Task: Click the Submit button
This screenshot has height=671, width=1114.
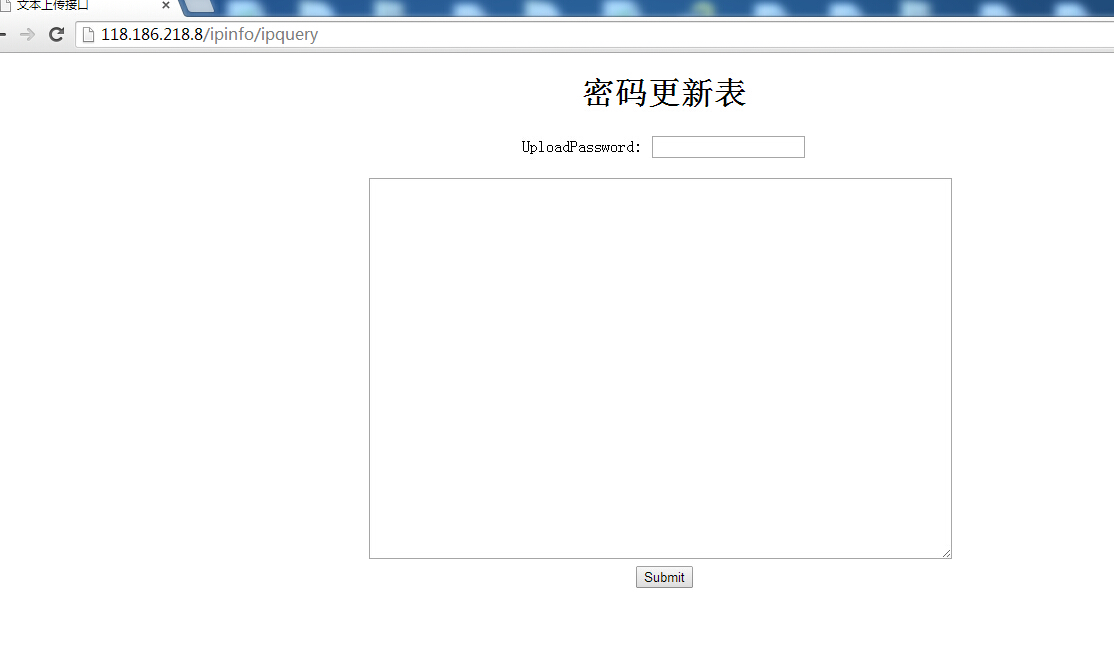Action: tap(664, 577)
